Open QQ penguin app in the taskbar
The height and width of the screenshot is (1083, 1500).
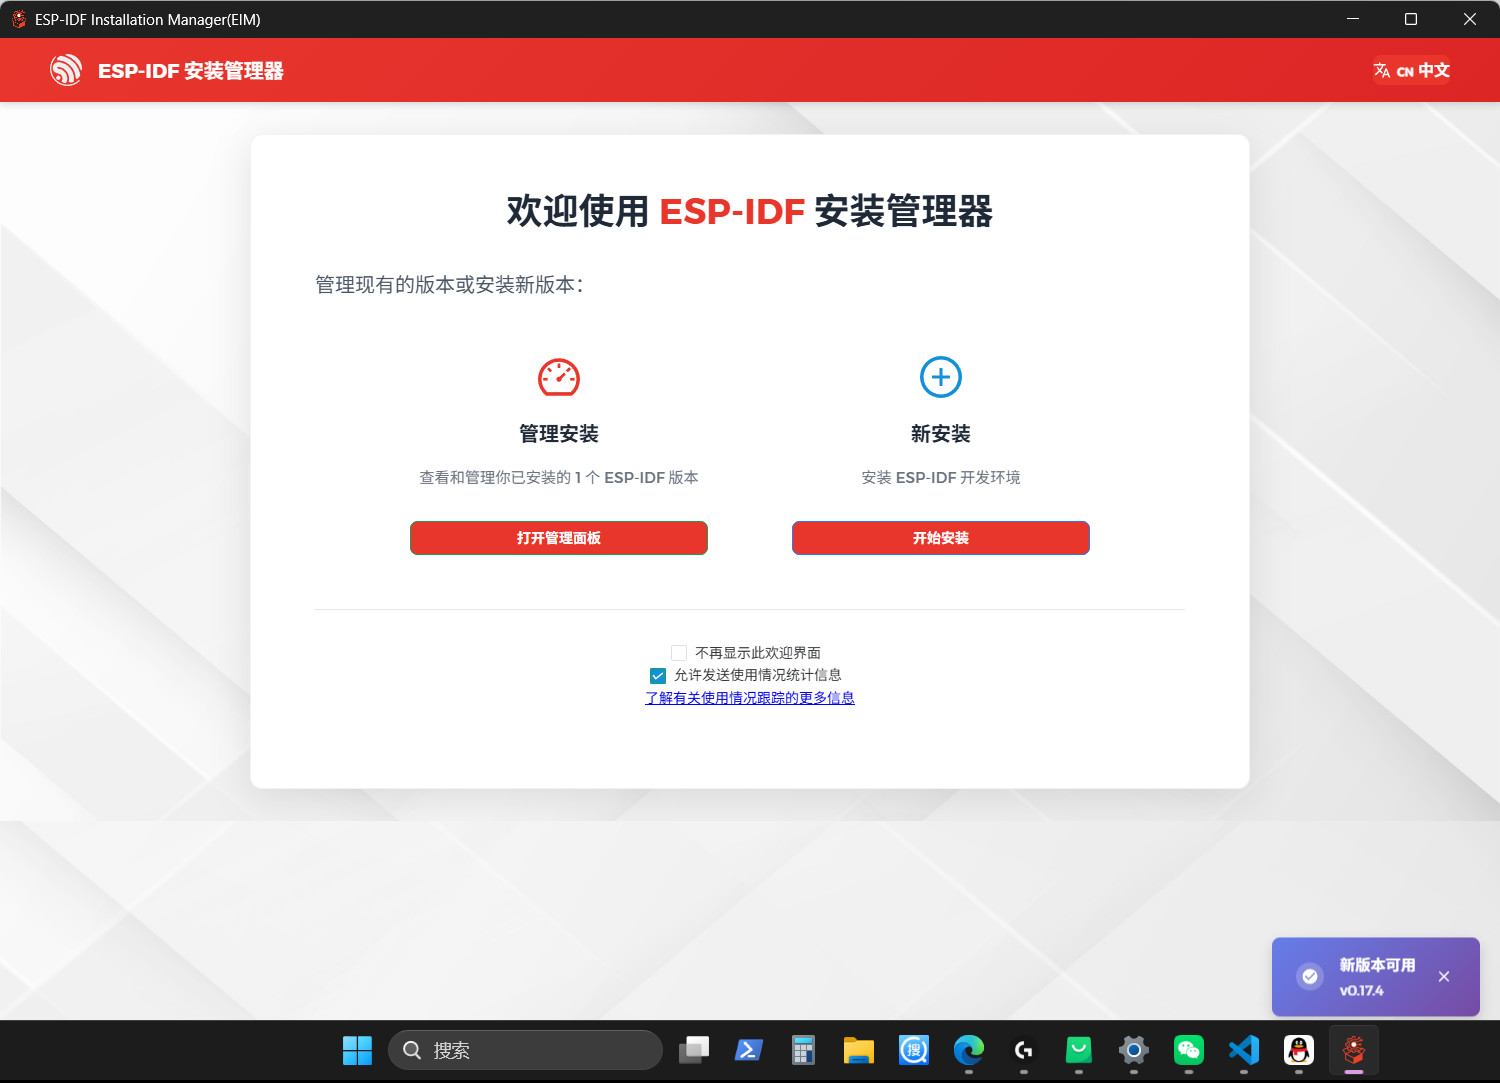(1299, 1051)
